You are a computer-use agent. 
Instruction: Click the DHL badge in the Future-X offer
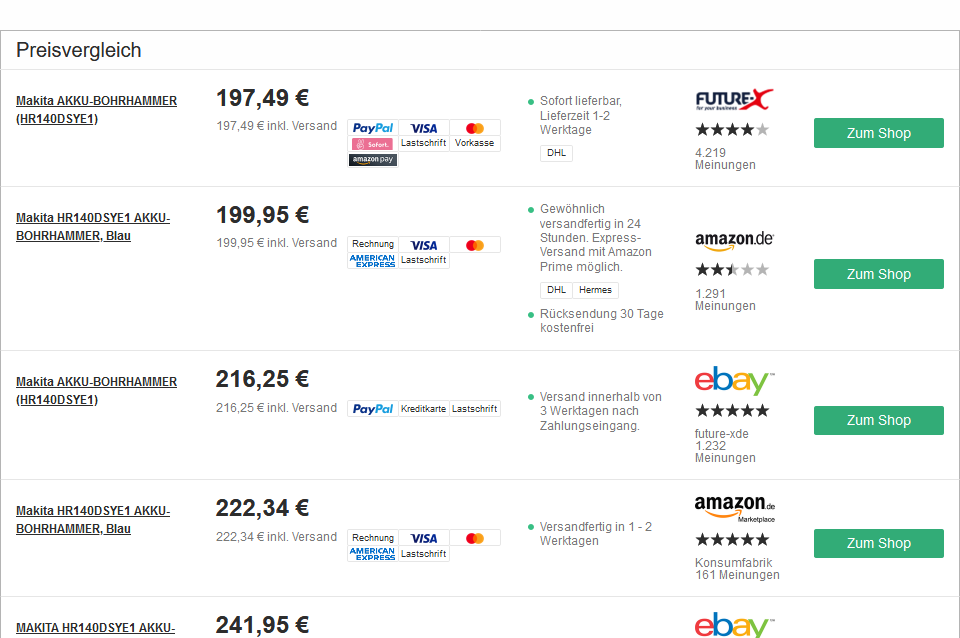pos(556,153)
